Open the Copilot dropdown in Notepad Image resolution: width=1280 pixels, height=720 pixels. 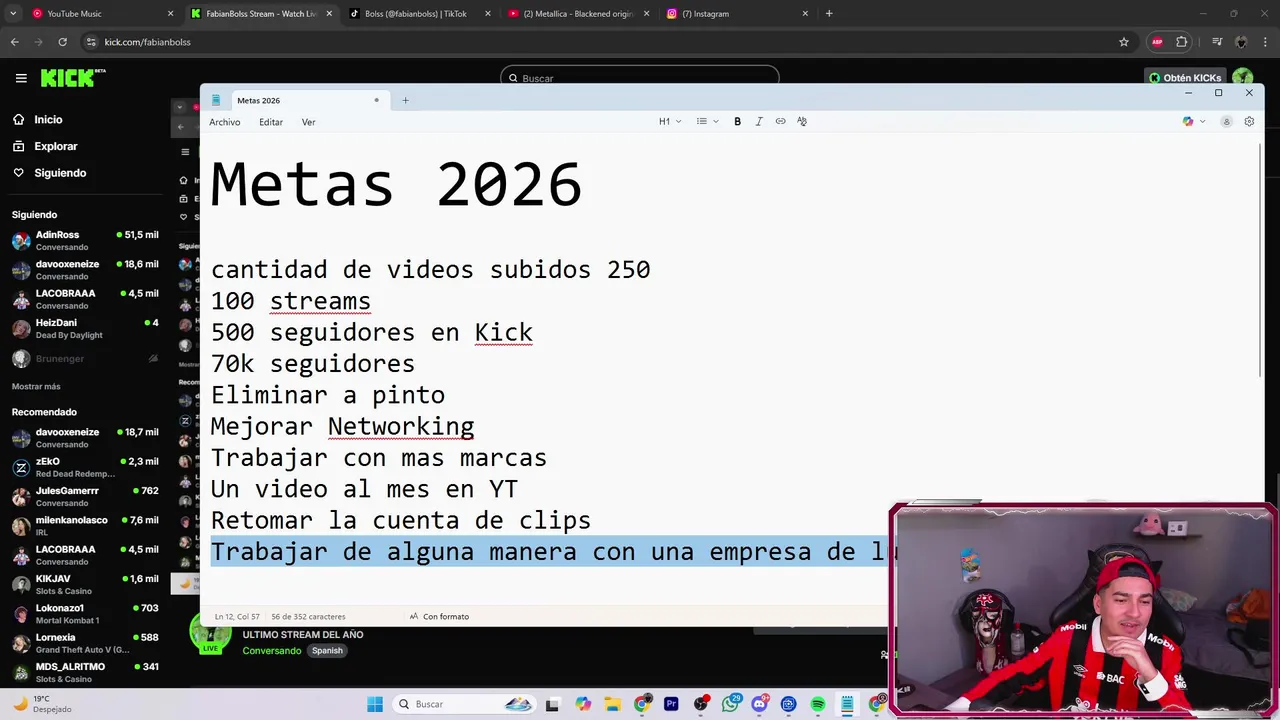click(x=1194, y=121)
